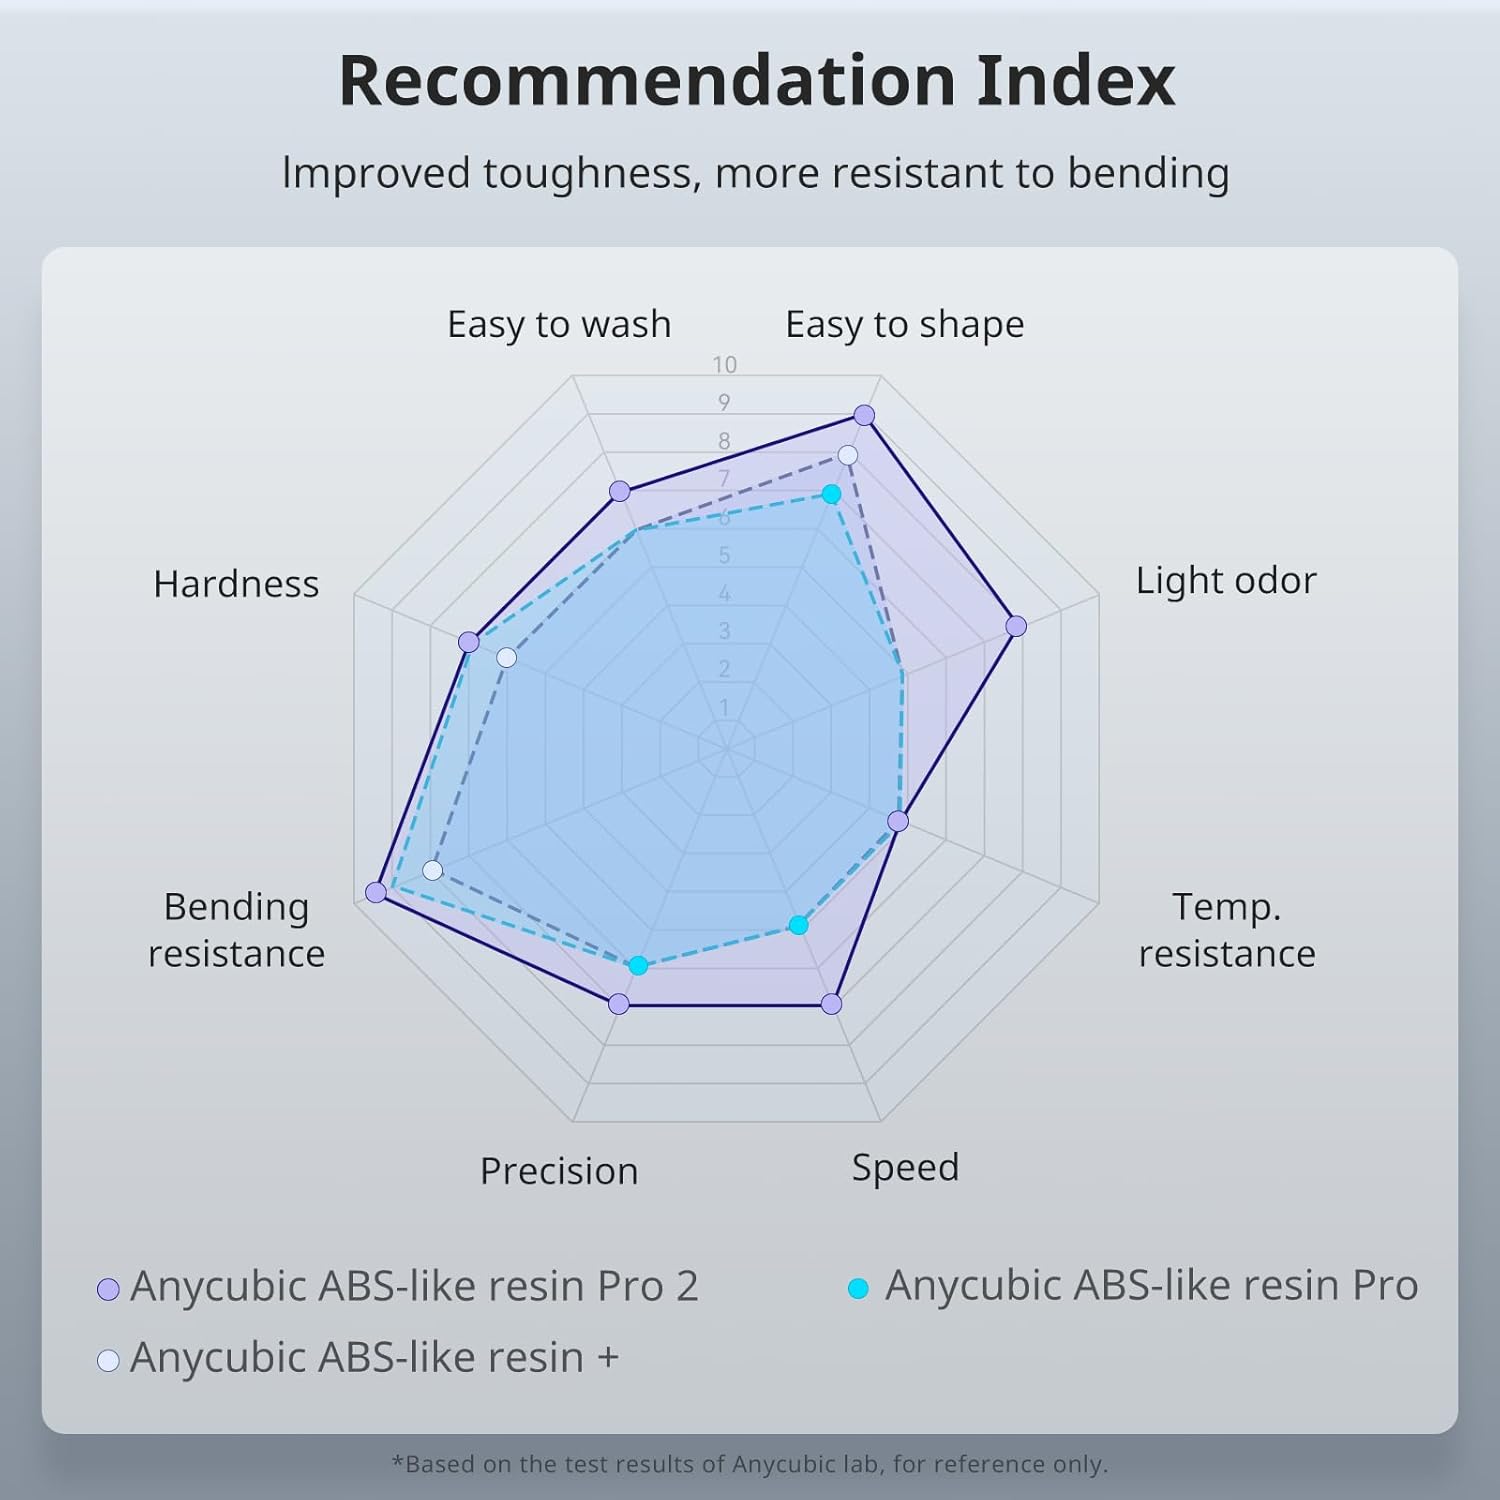Click the "Easy to shape" axis label
The width and height of the screenshot is (1500, 1500).
(x=904, y=325)
